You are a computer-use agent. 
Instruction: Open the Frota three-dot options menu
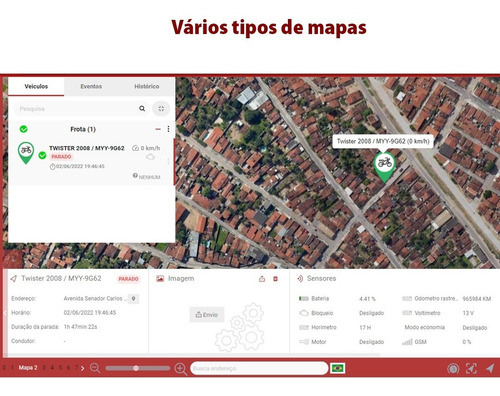168,129
